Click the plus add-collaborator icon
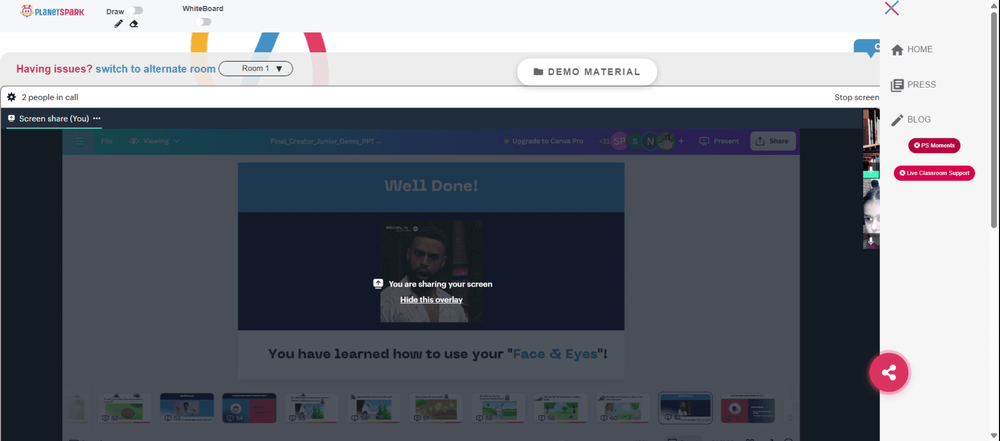Image resolution: width=1000 pixels, height=441 pixels. [x=681, y=141]
